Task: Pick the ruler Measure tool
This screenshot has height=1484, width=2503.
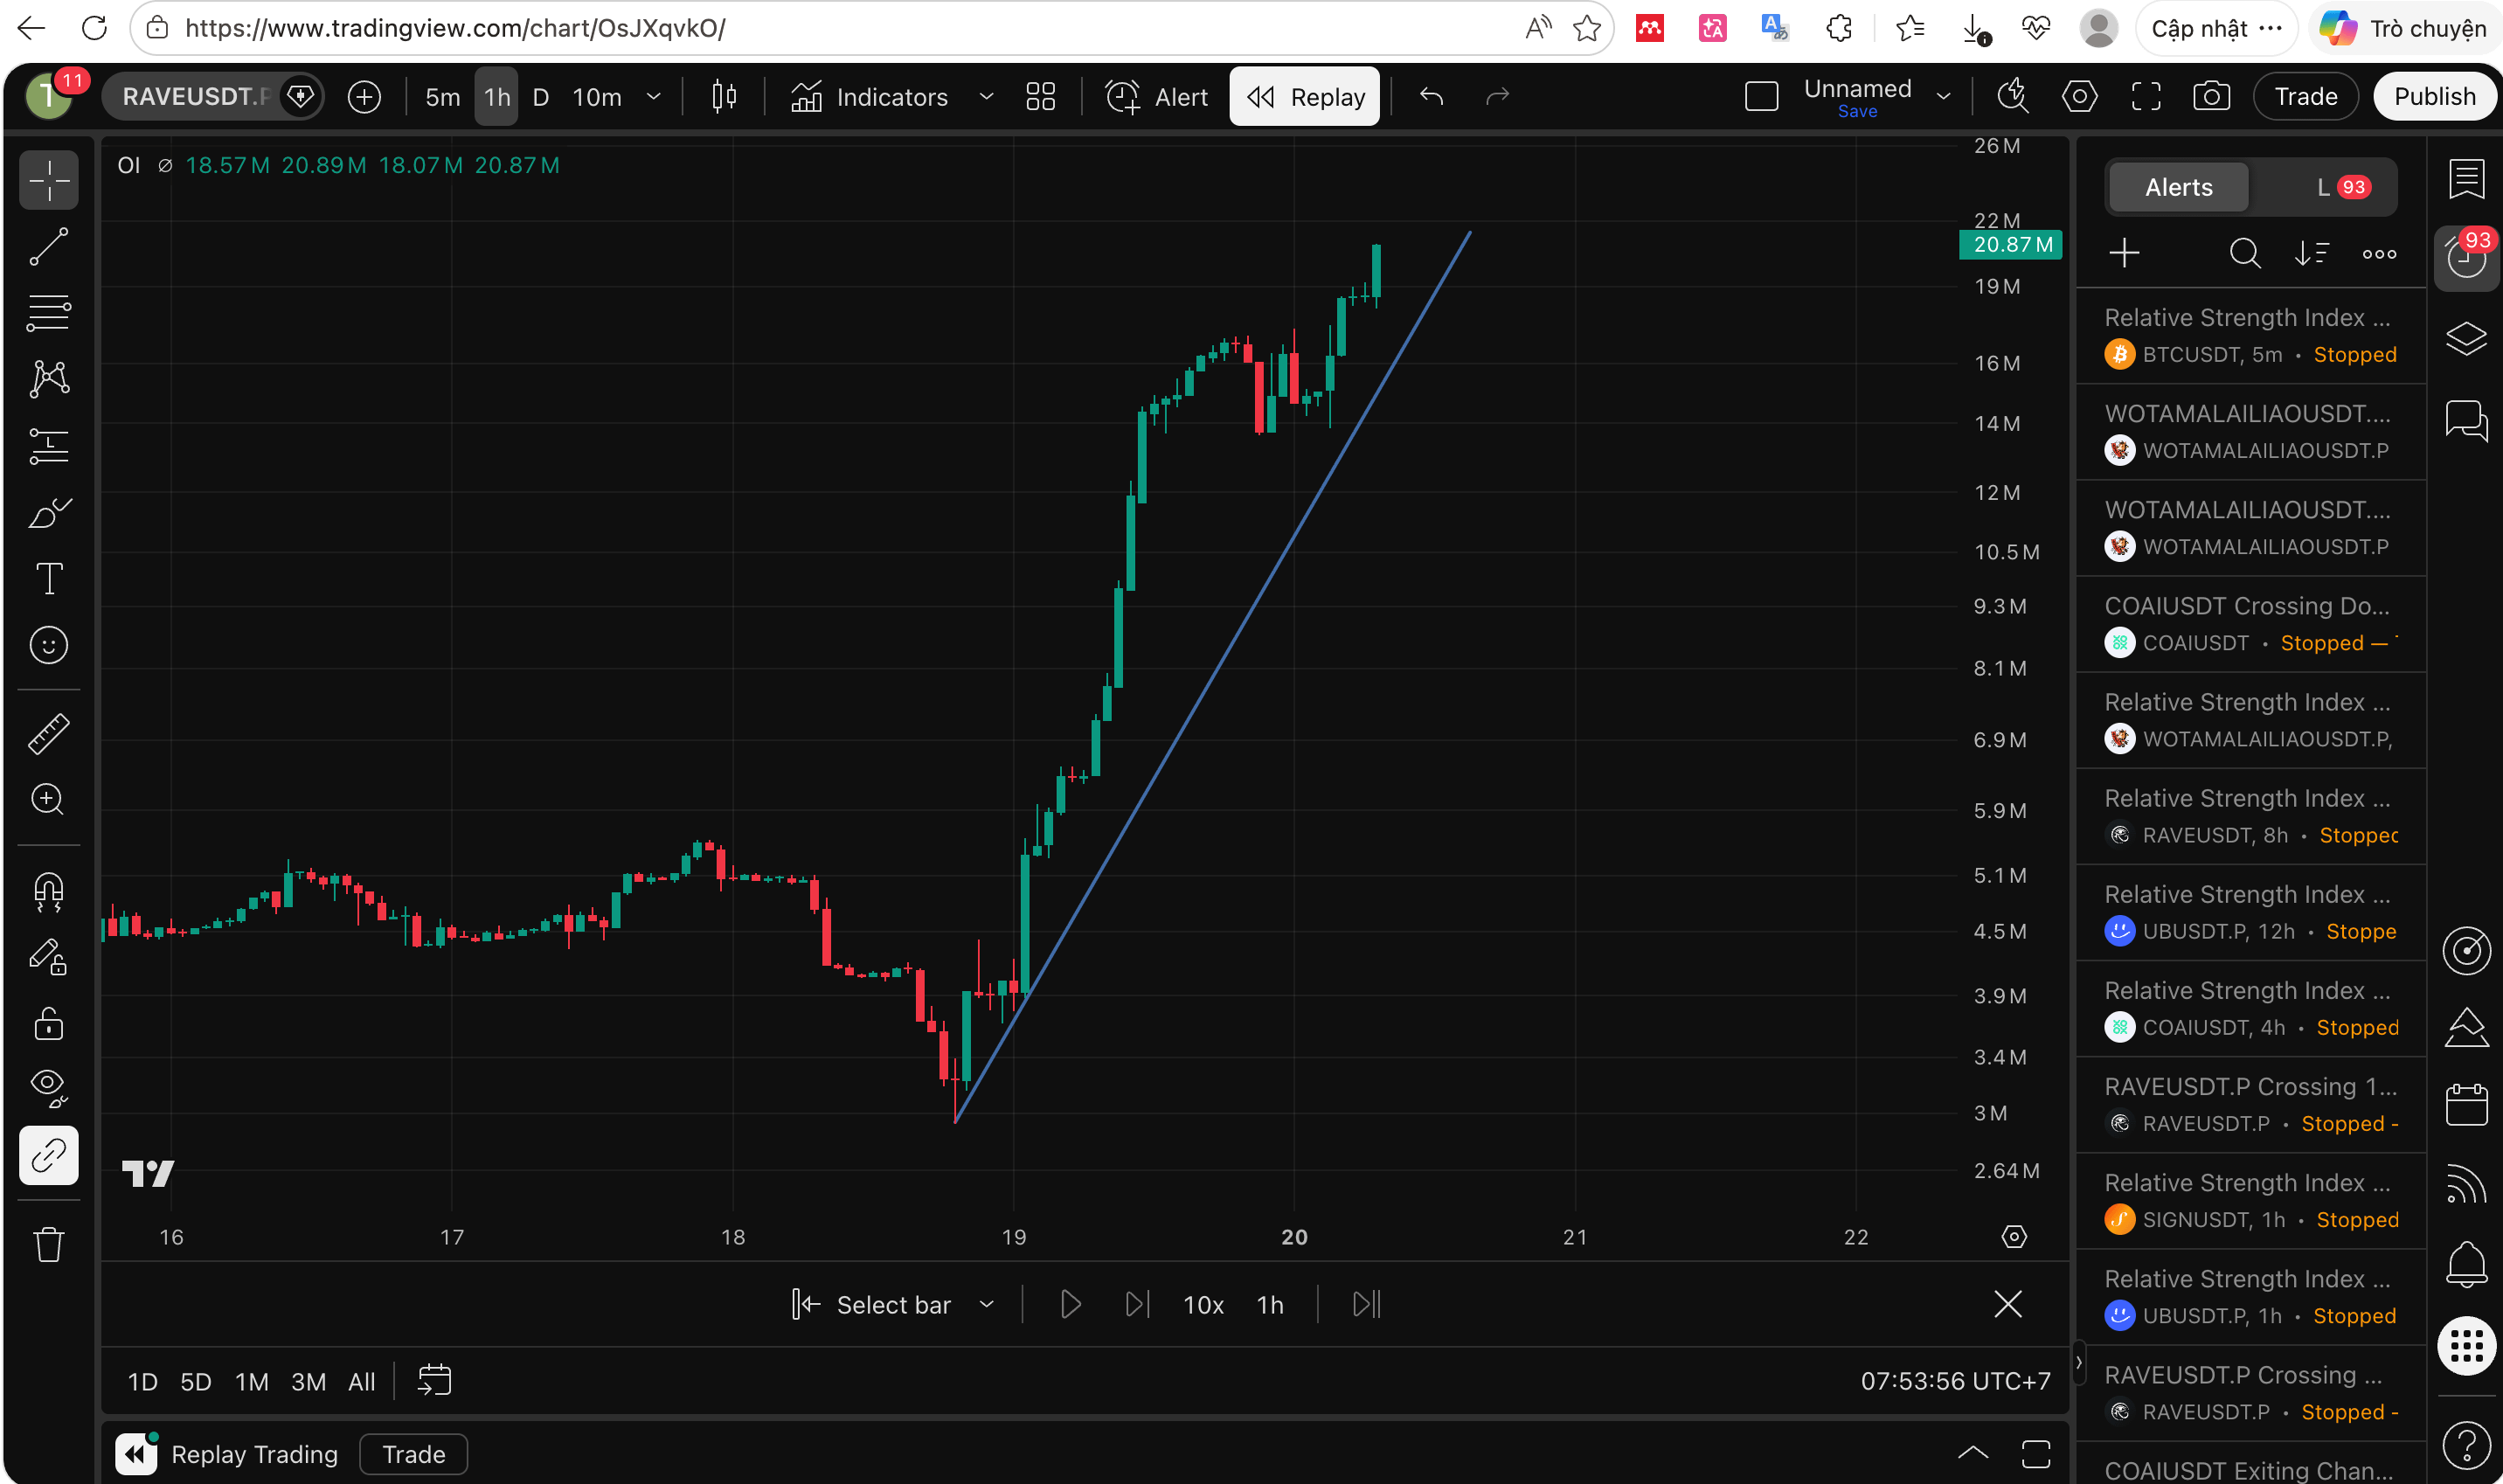Action: [48, 733]
